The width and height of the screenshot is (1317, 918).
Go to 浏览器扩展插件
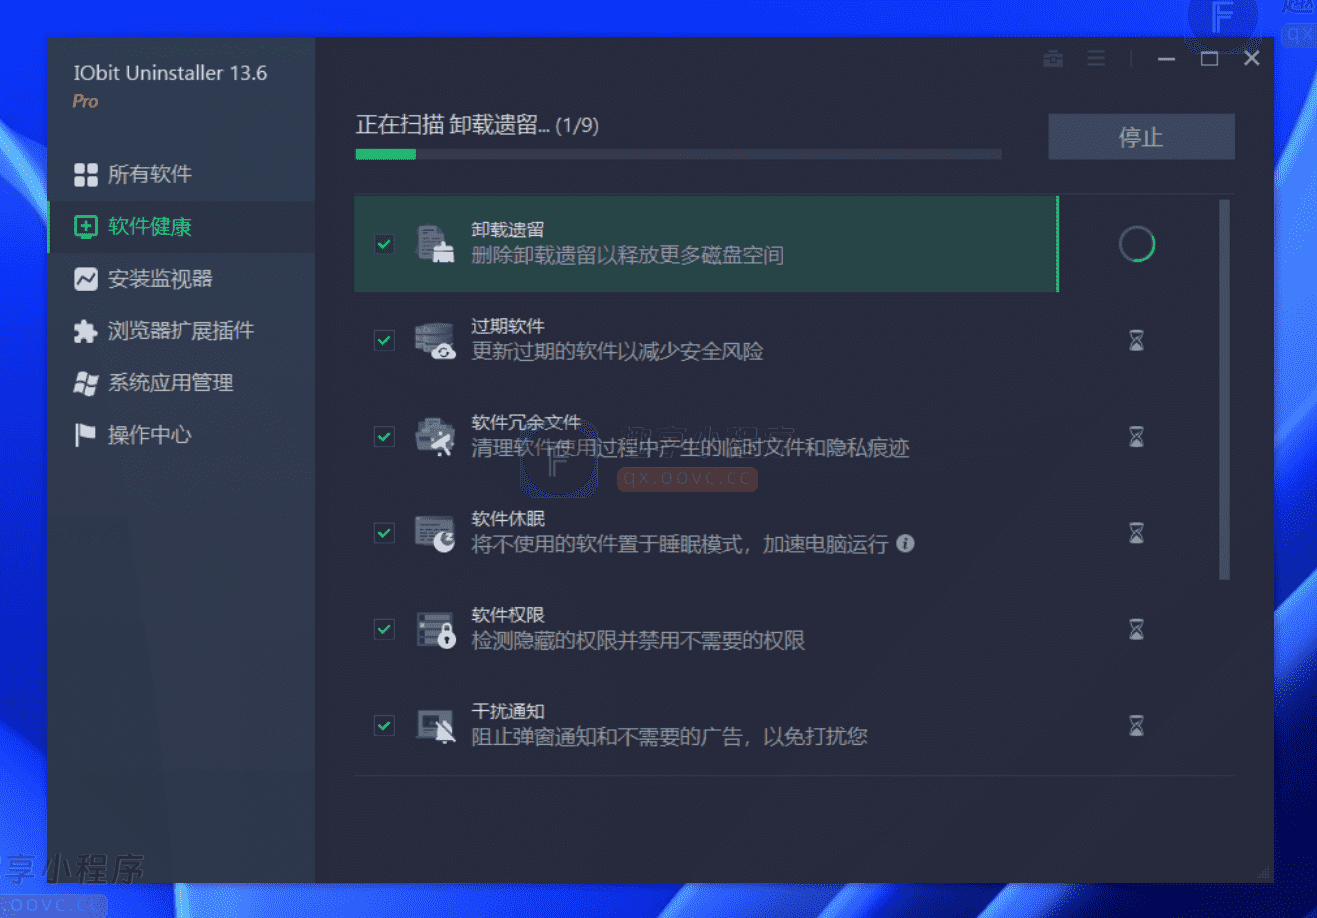[181, 331]
